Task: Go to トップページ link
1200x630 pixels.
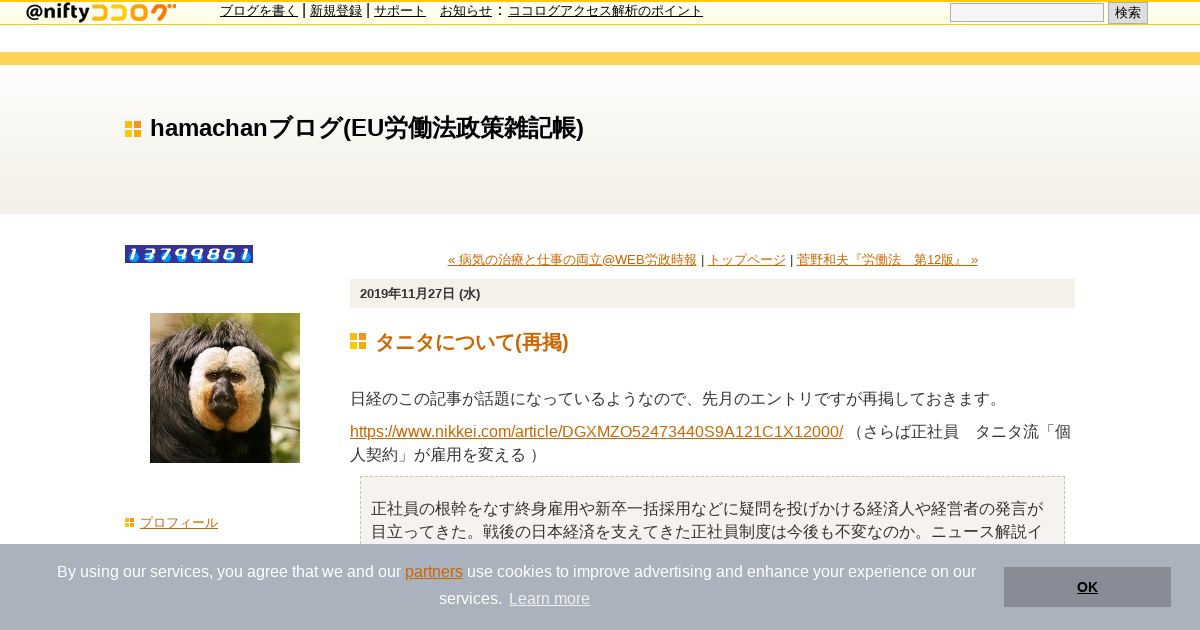Action: coord(747,260)
